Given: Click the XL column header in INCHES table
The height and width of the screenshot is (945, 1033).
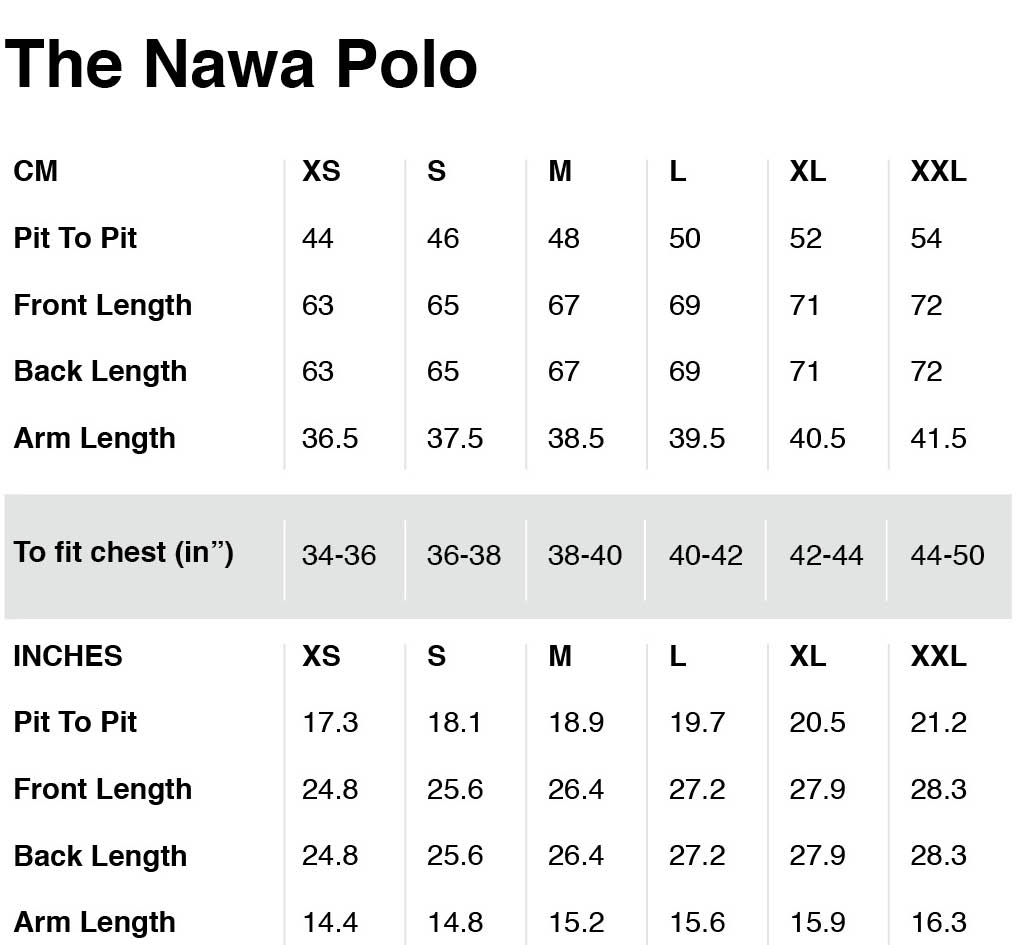Looking at the screenshot, I should (x=808, y=656).
